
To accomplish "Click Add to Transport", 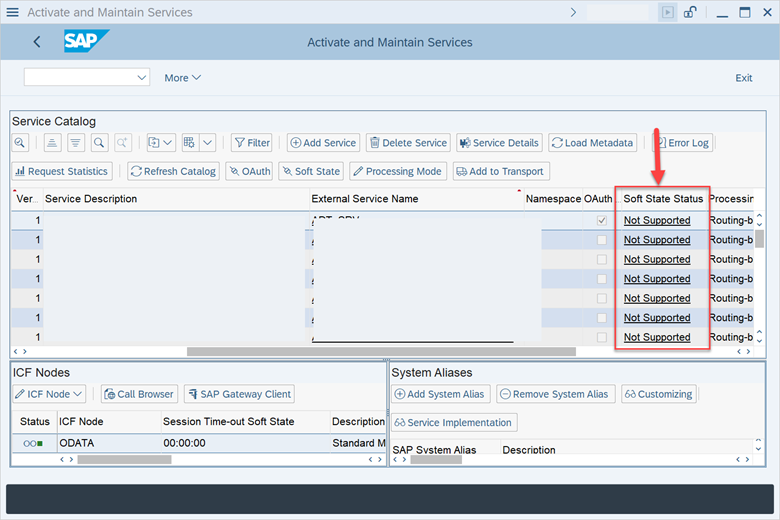I will point(501,171).
